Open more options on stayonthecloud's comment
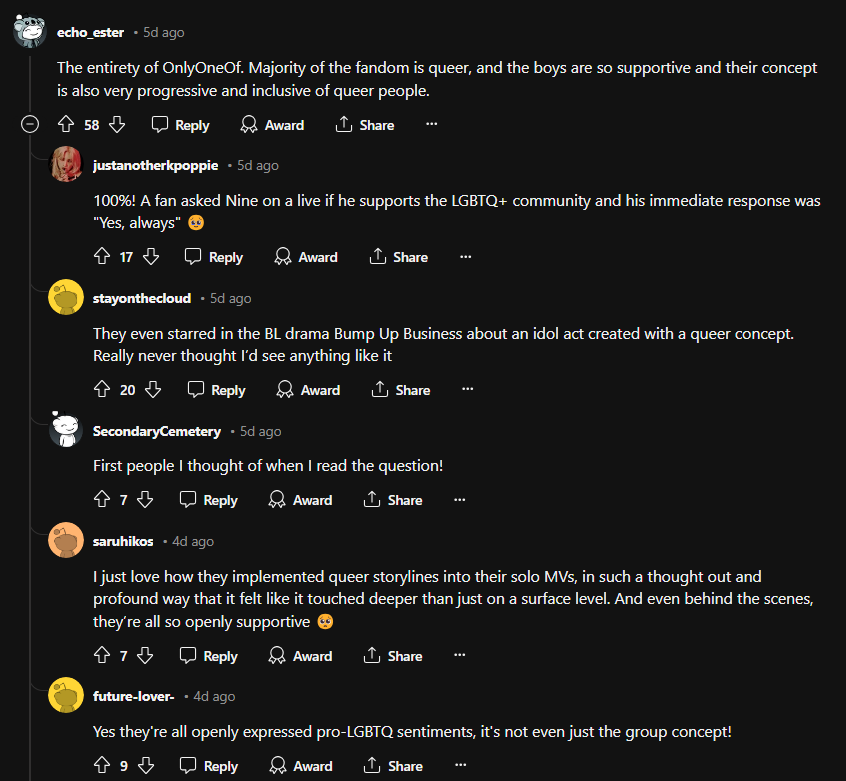Image resolution: width=846 pixels, height=781 pixels. pyautogui.click(x=467, y=390)
